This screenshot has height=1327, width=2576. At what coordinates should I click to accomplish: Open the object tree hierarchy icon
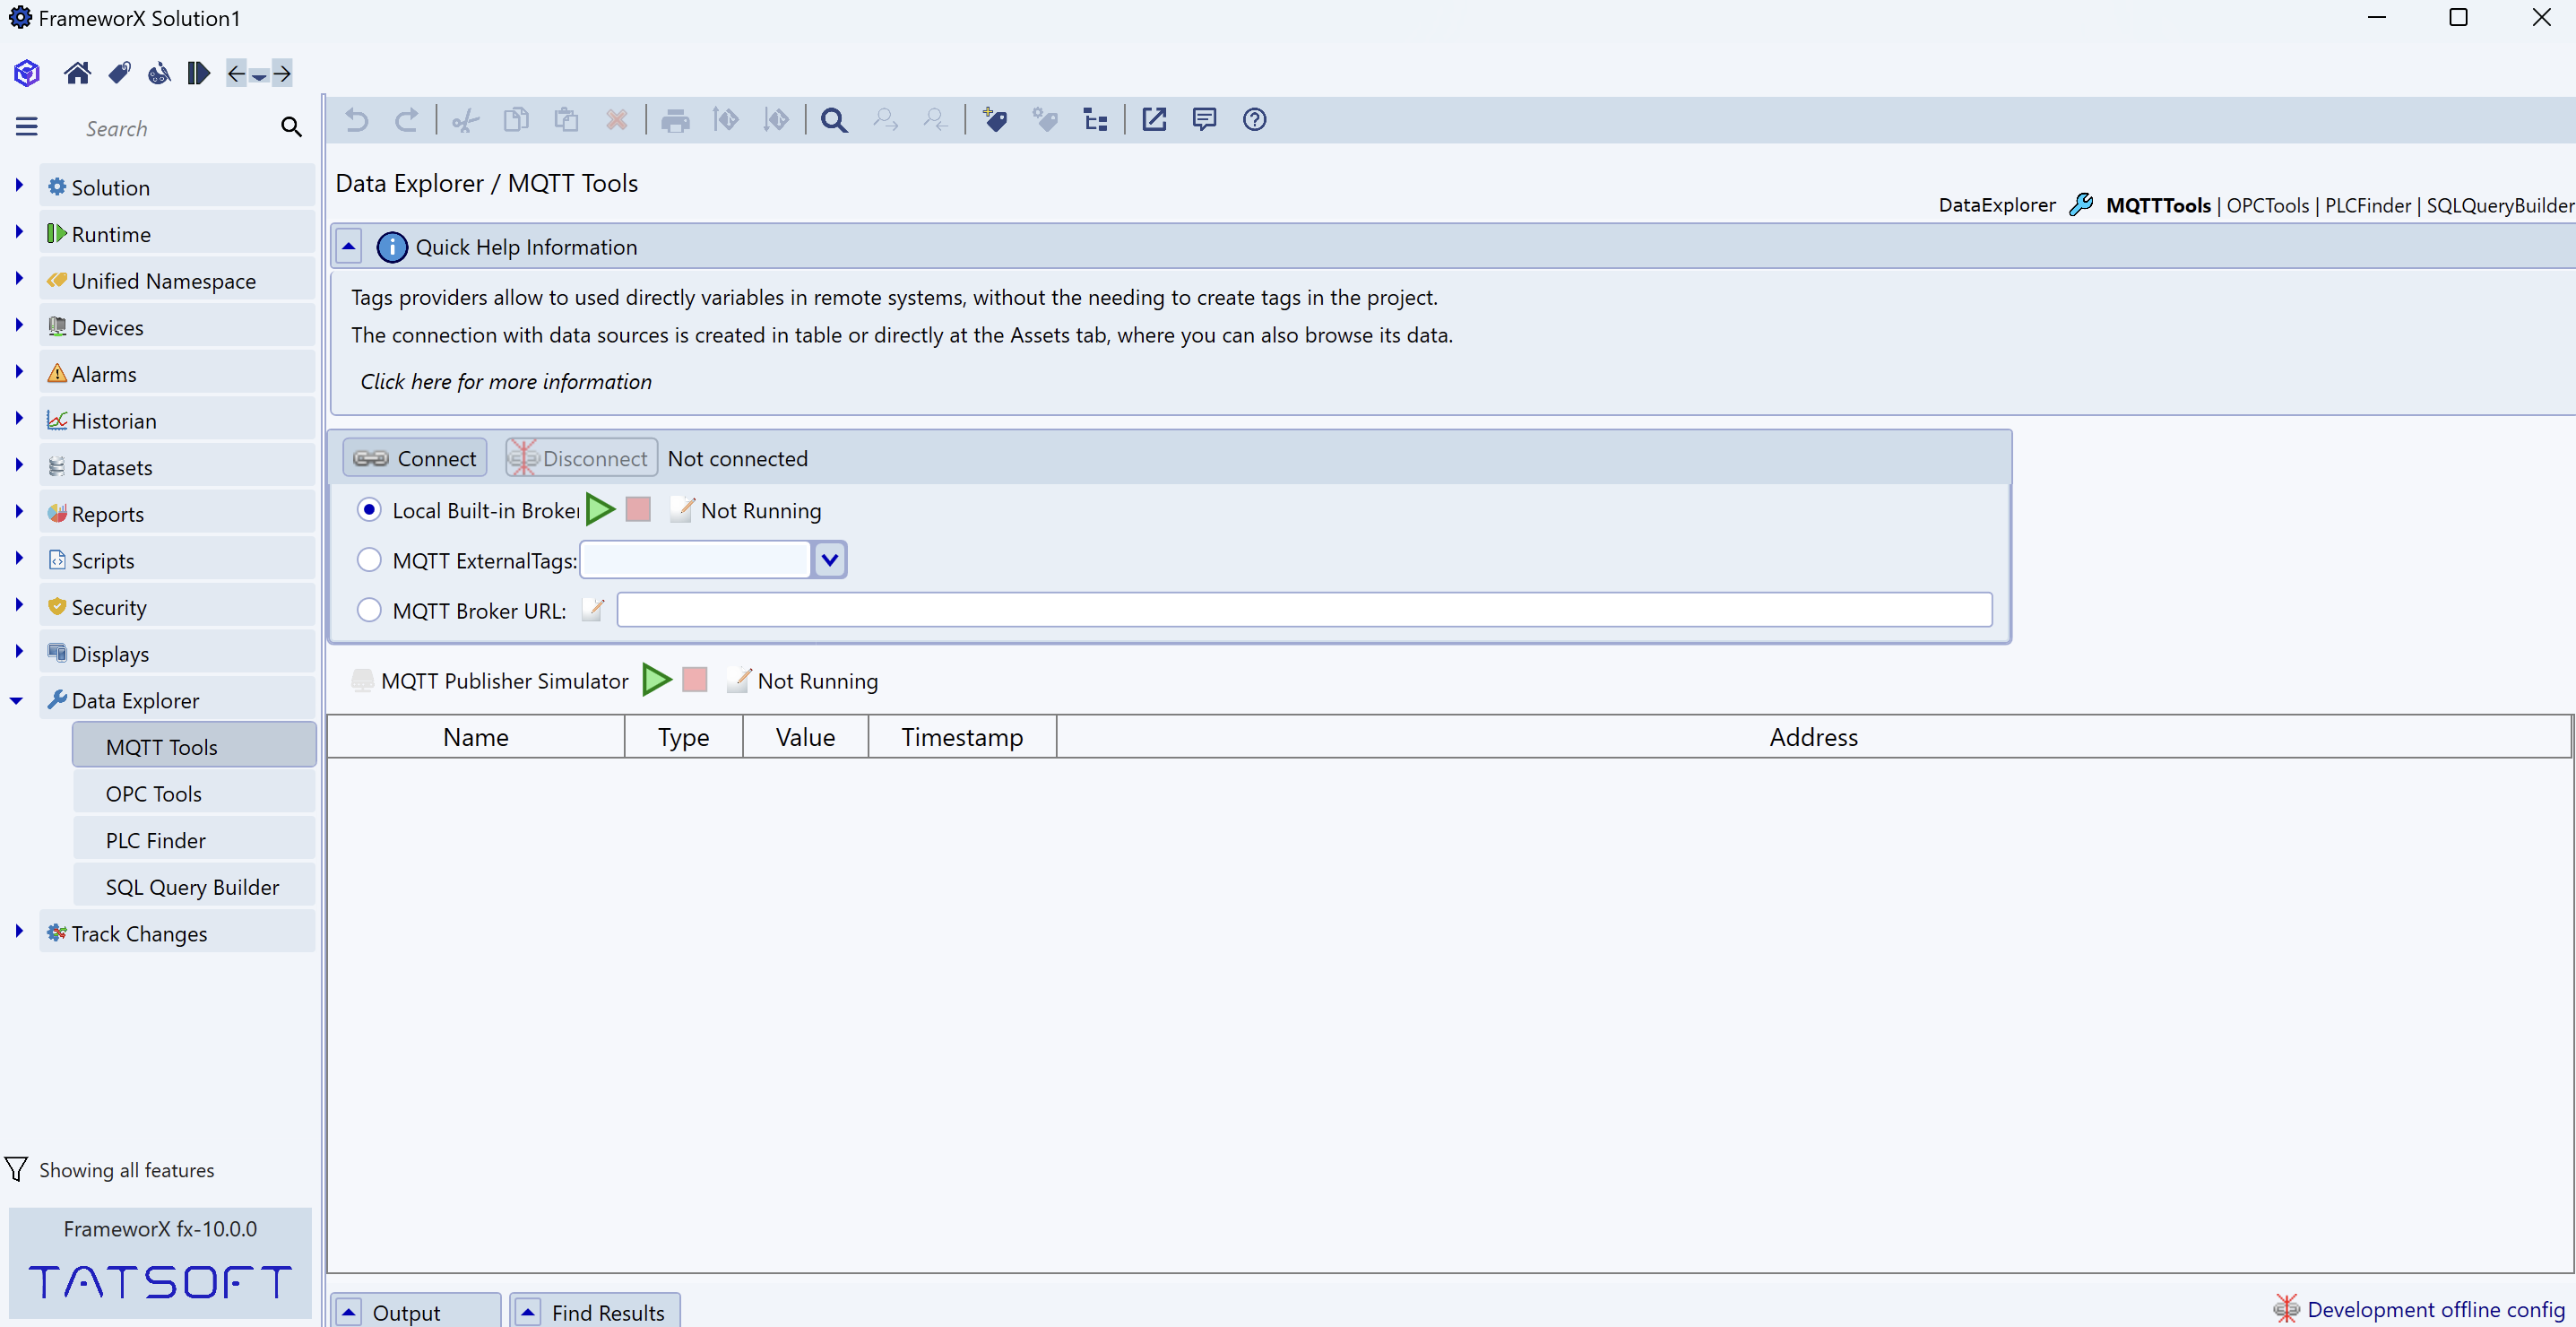pos(1095,121)
